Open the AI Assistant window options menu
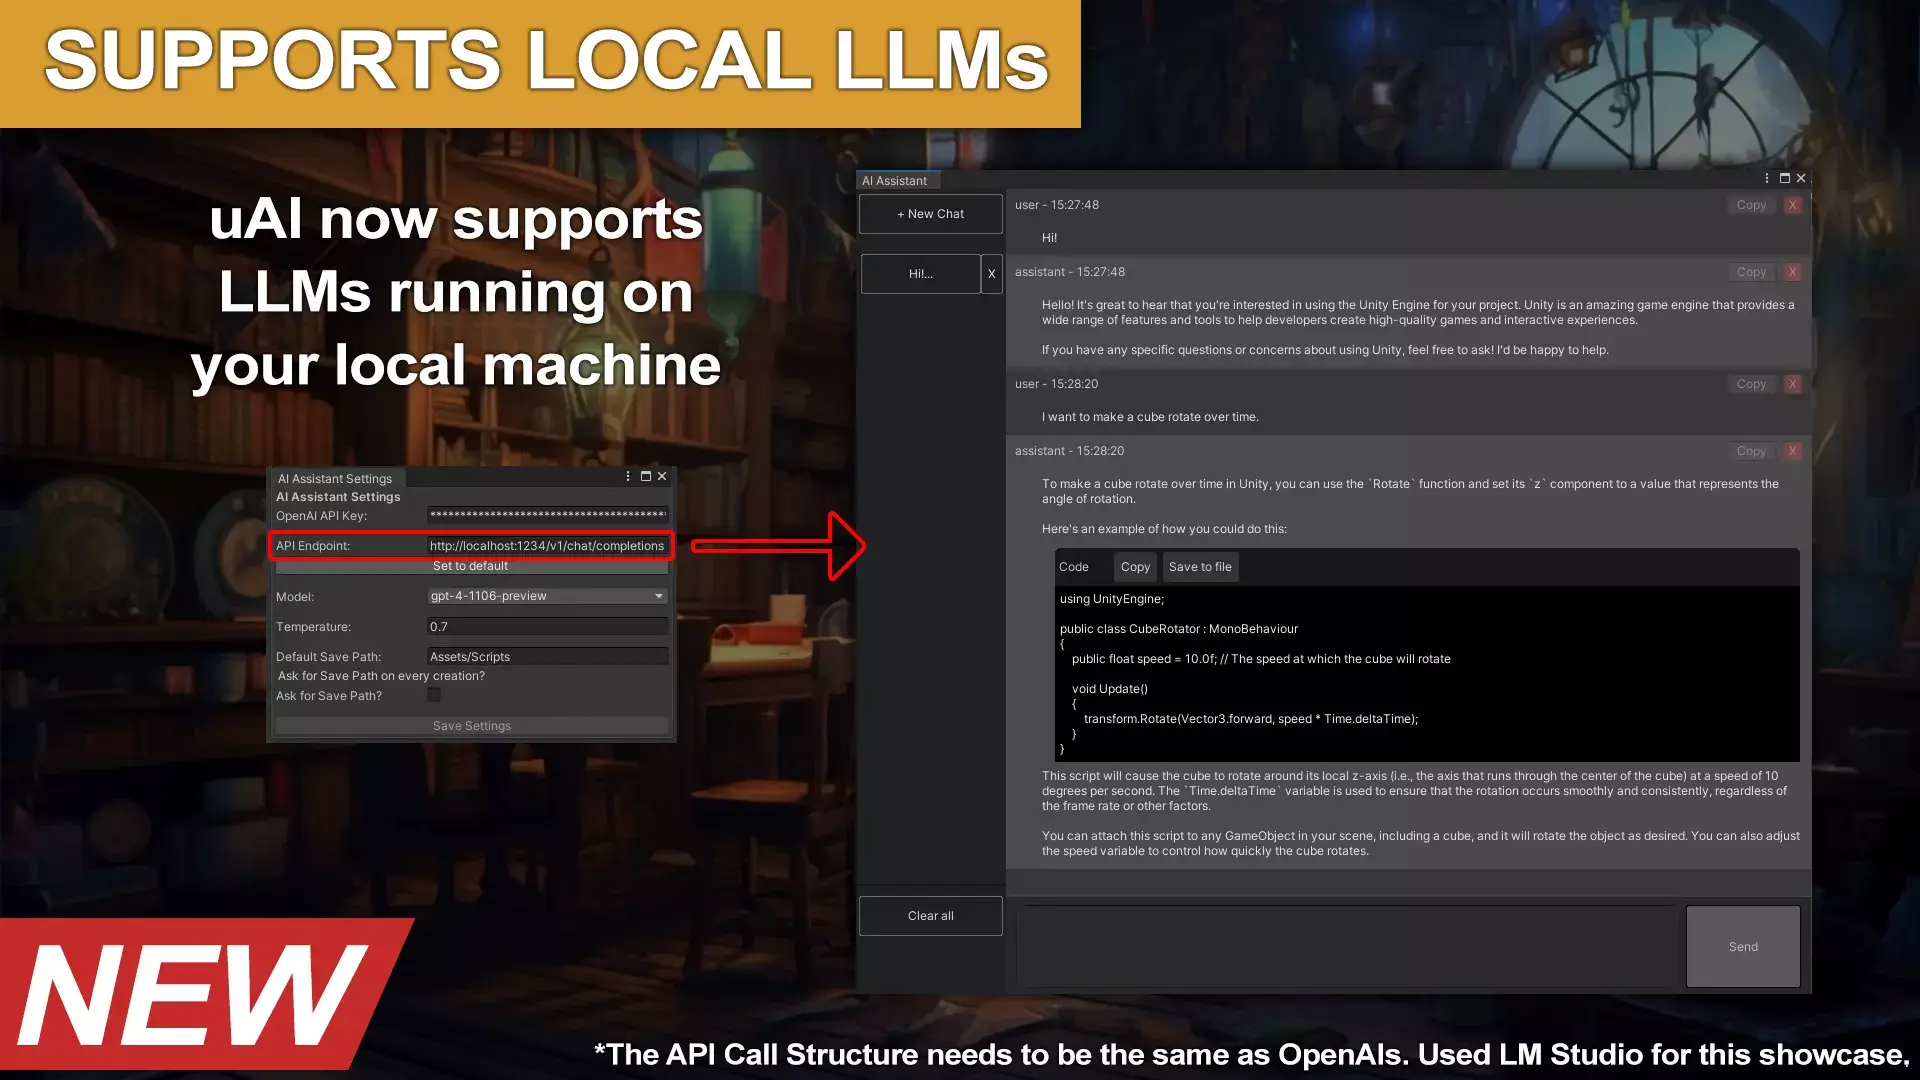 click(1767, 178)
